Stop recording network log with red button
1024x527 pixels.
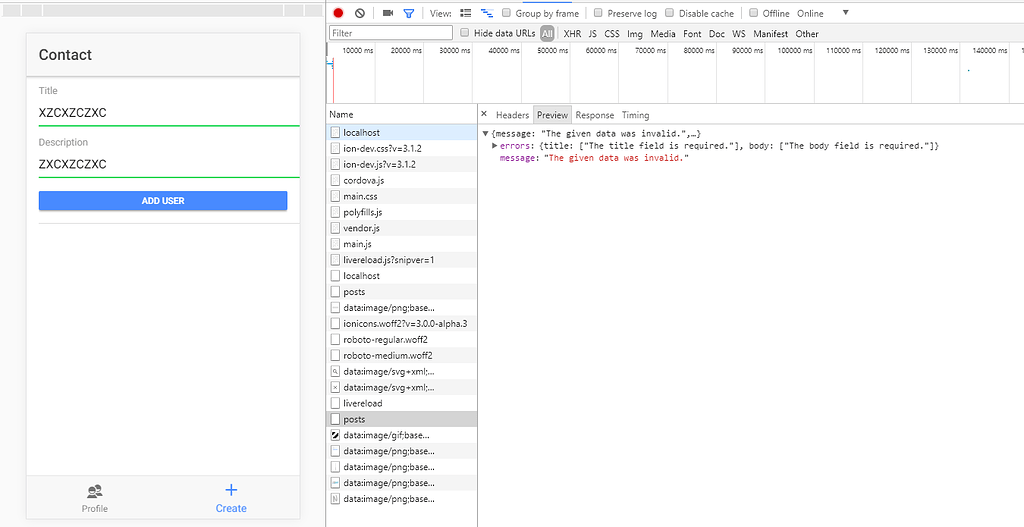click(338, 13)
